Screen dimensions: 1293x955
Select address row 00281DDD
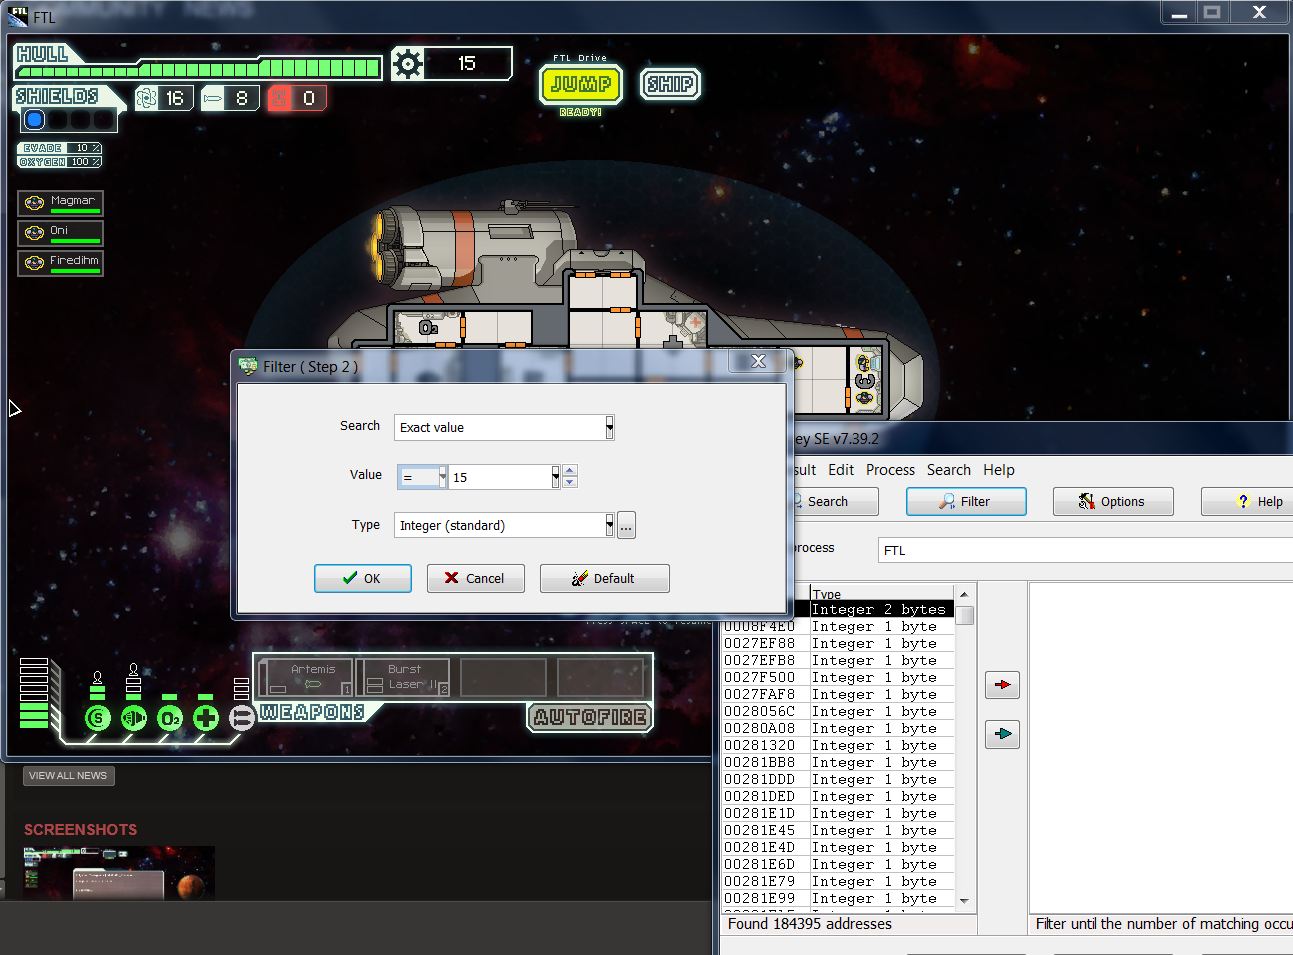click(x=838, y=779)
